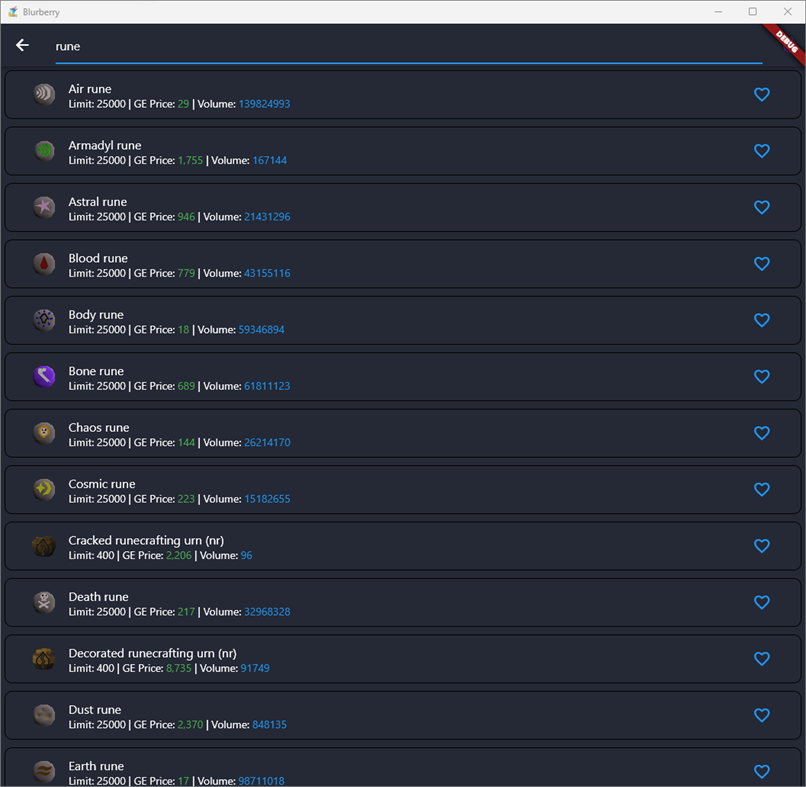Select 'Cracked runecrafting urn (nr)' title
This screenshot has height=787, width=806.
click(146, 541)
